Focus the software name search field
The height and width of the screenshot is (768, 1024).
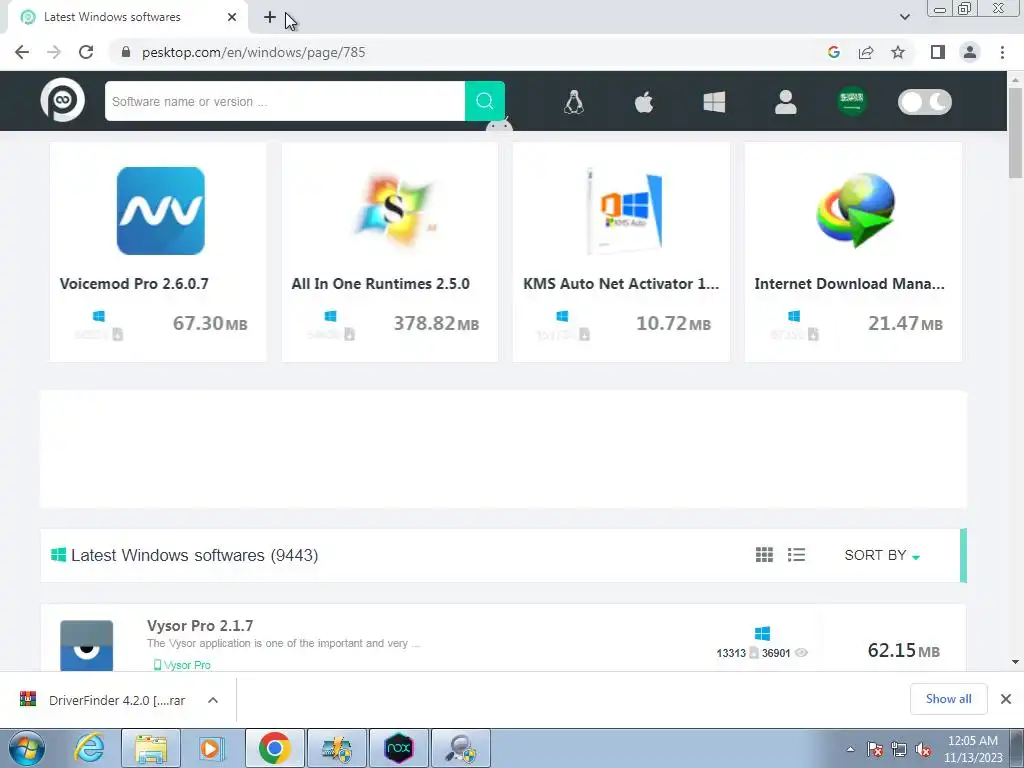pos(285,101)
